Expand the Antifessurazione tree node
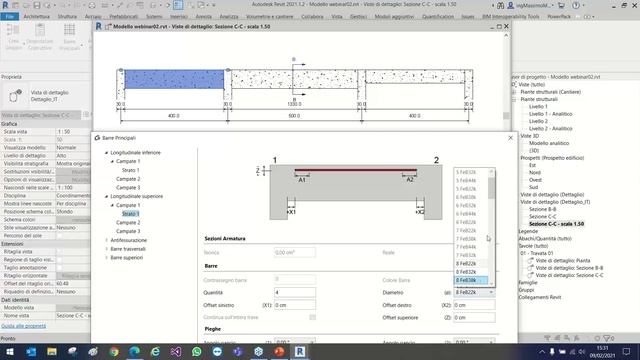This screenshot has height=360, width=640. coord(107,240)
